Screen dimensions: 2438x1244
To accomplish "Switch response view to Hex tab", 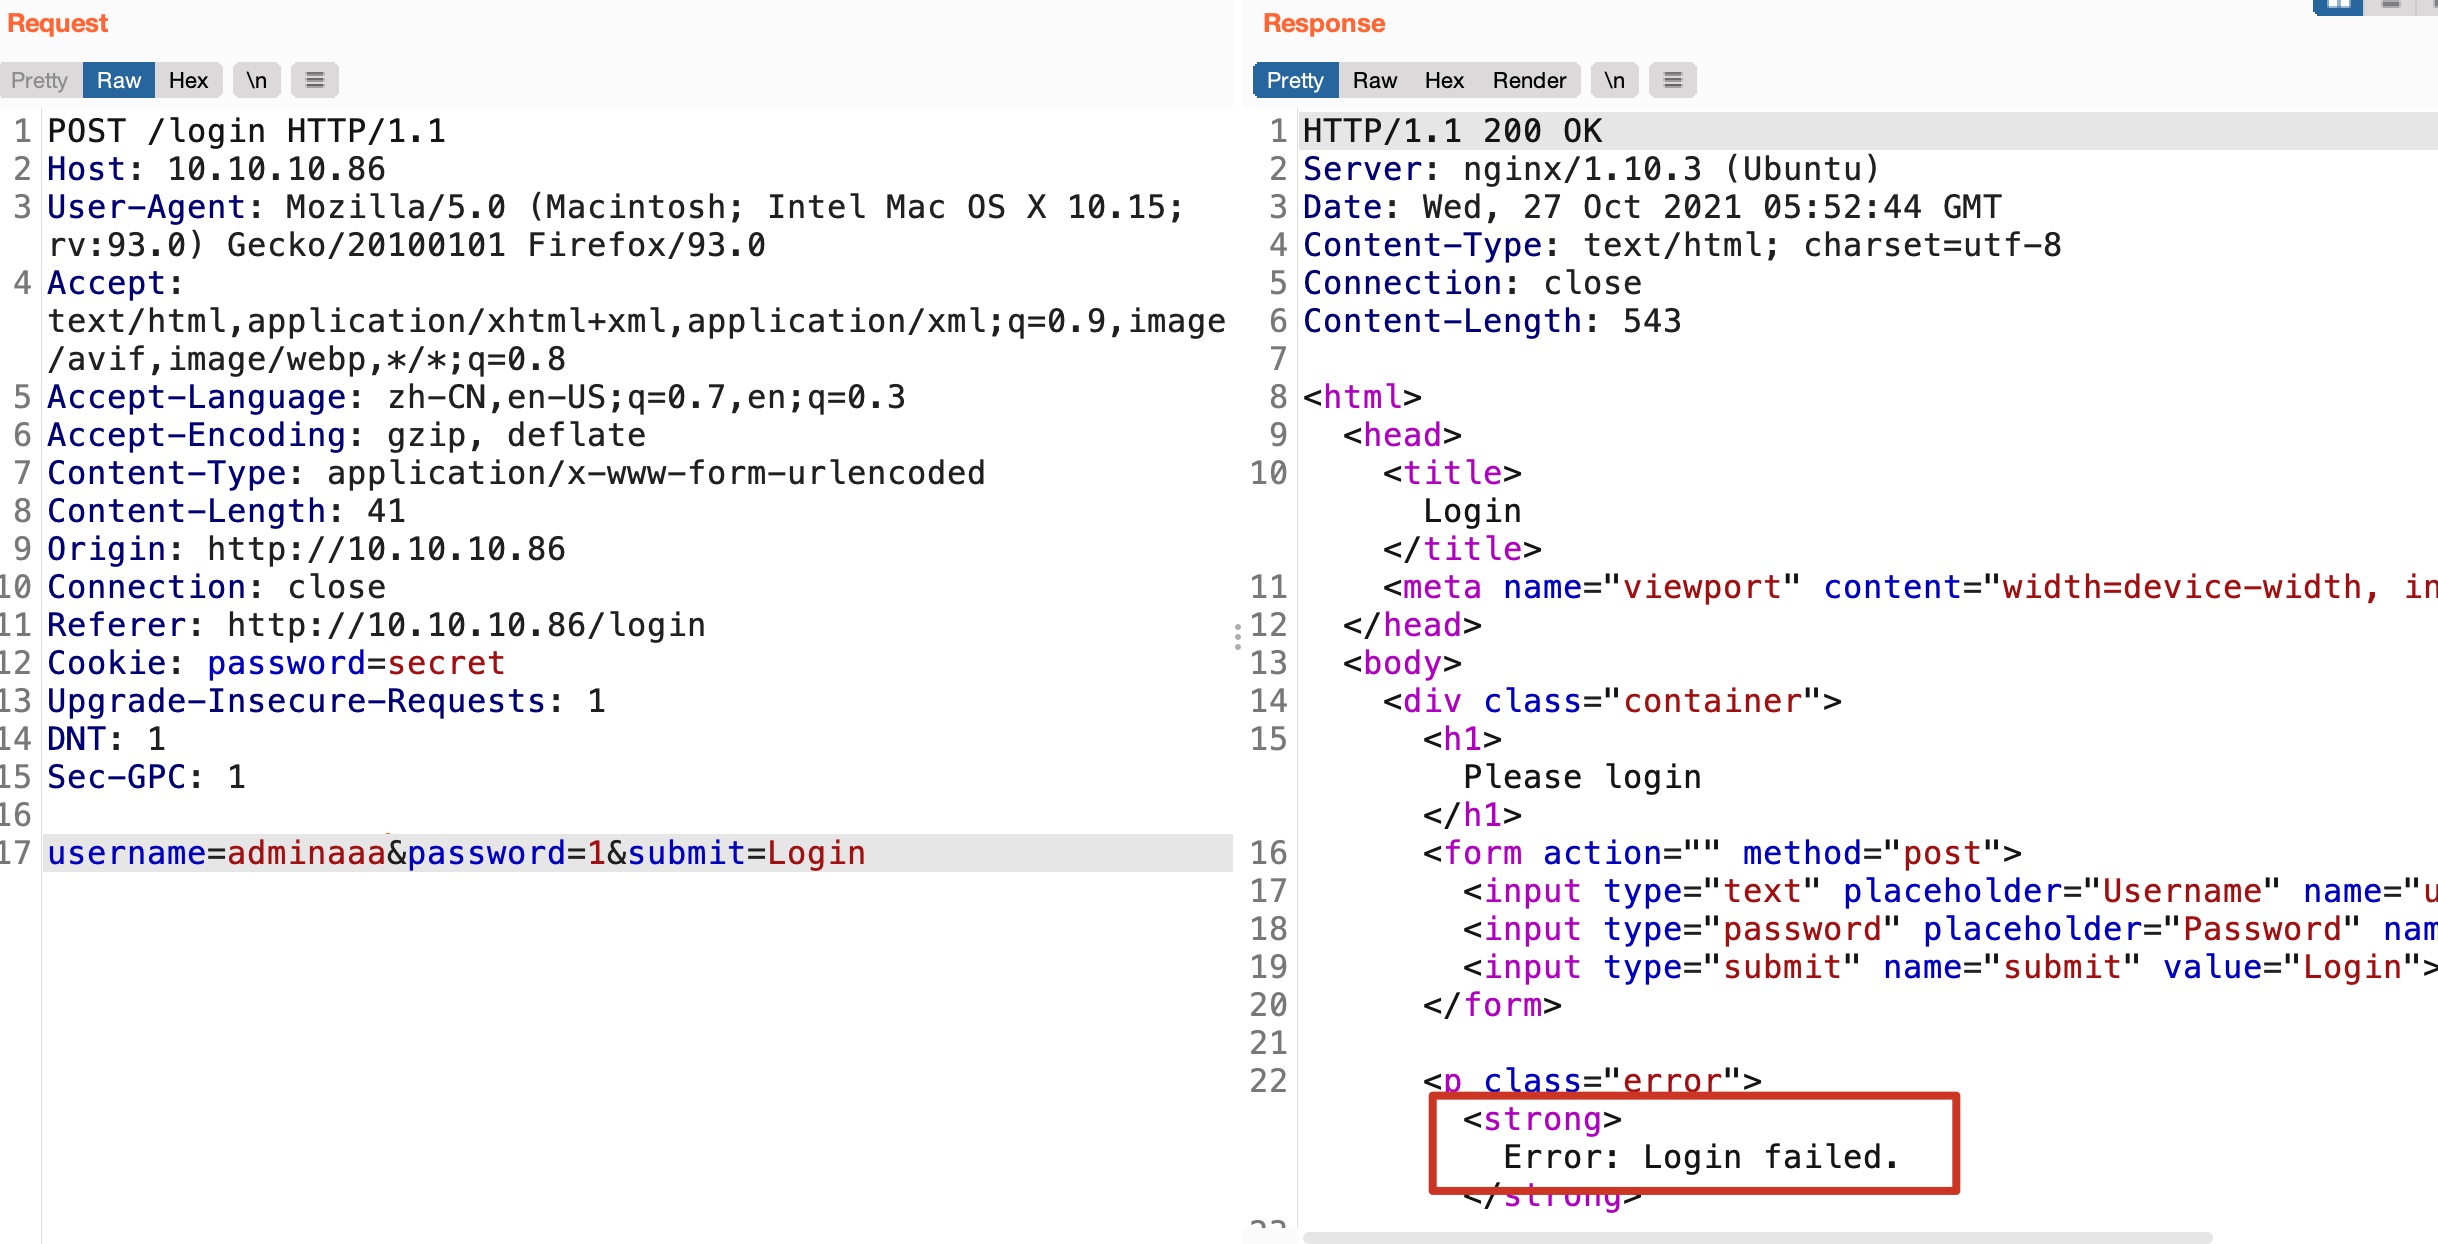I will pyautogui.click(x=1444, y=80).
